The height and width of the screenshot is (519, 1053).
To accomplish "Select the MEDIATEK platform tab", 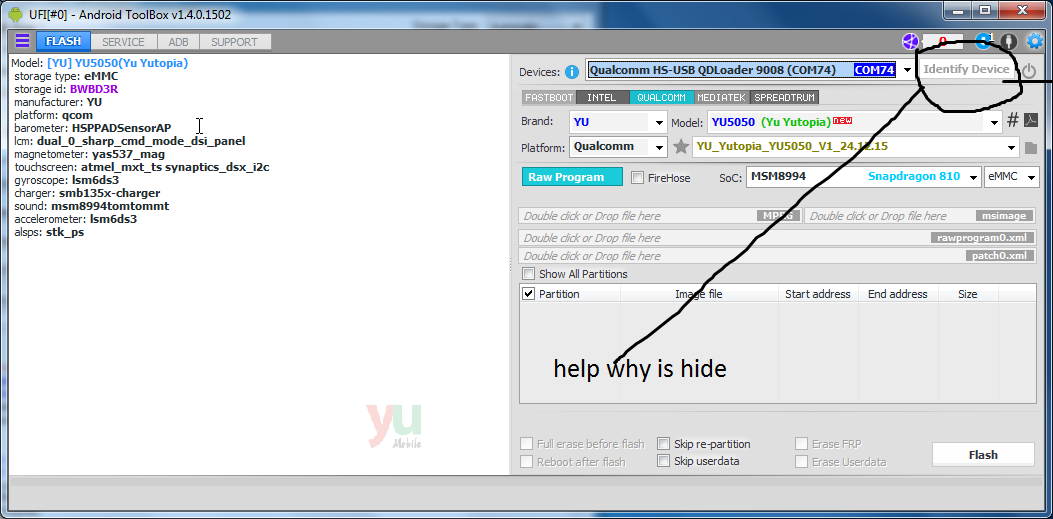I will click(722, 97).
